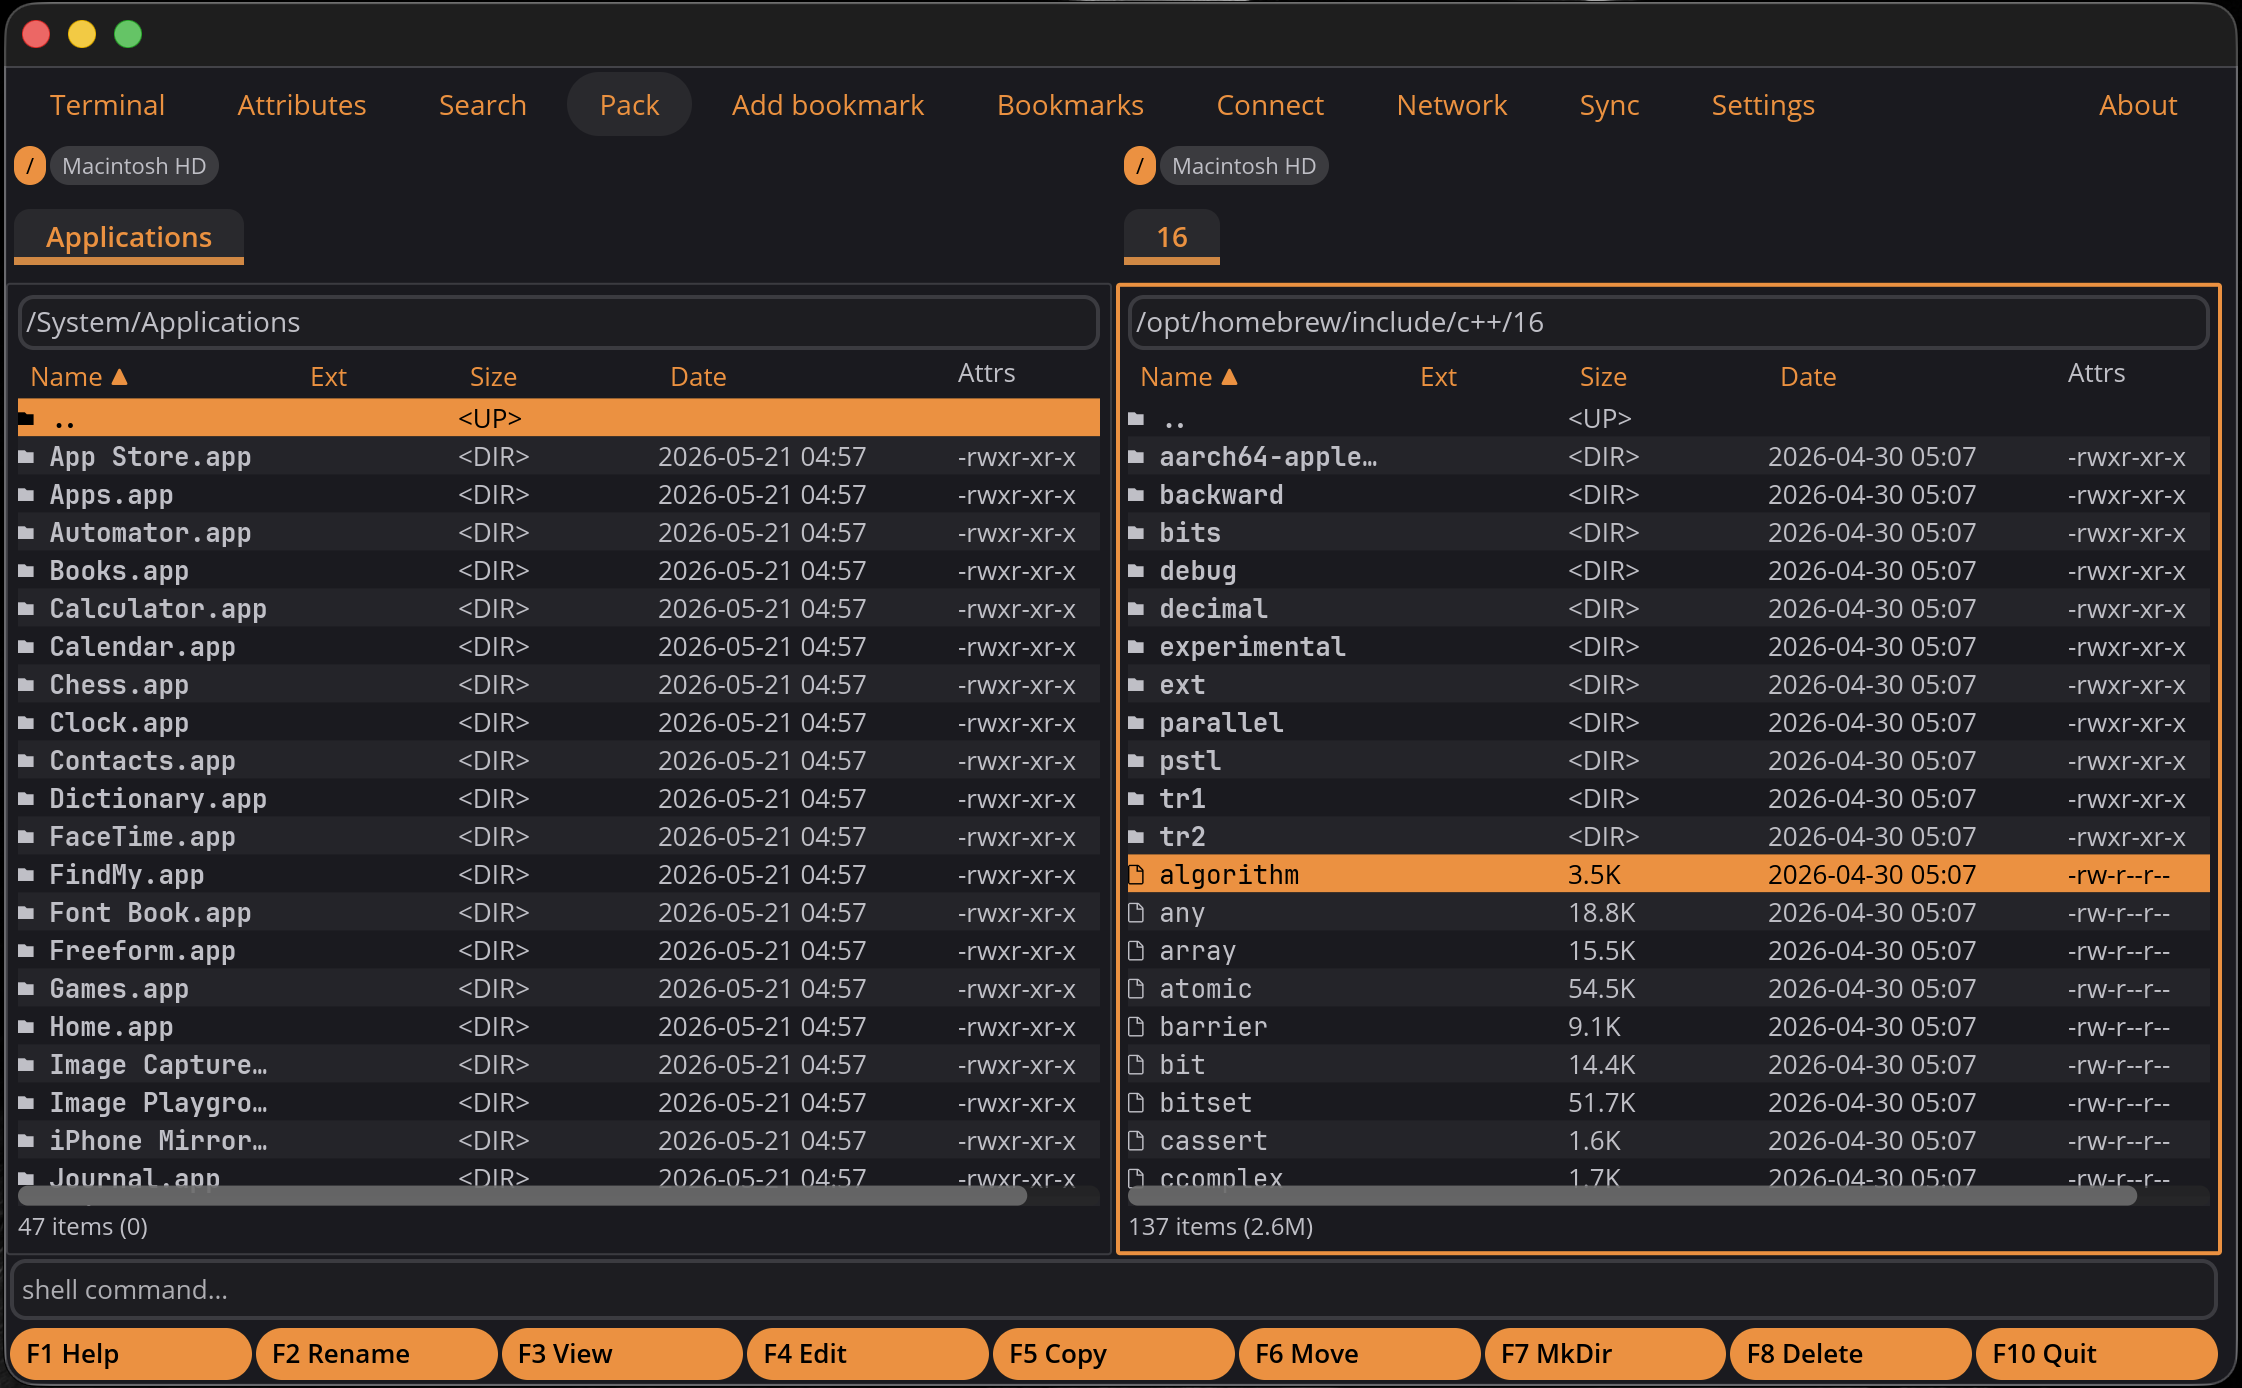Select the Pack menu item
The height and width of the screenshot is (1388, 2242).
click(x=629, y=105)
